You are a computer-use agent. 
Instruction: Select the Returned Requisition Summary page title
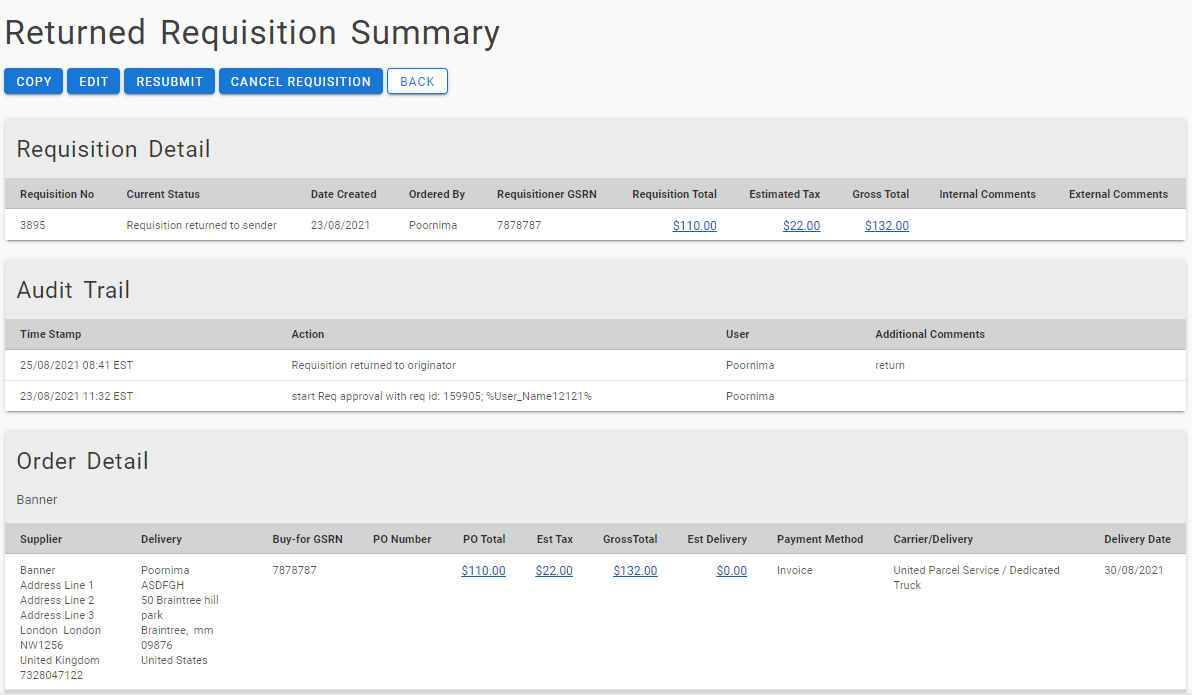click(252, 33)
